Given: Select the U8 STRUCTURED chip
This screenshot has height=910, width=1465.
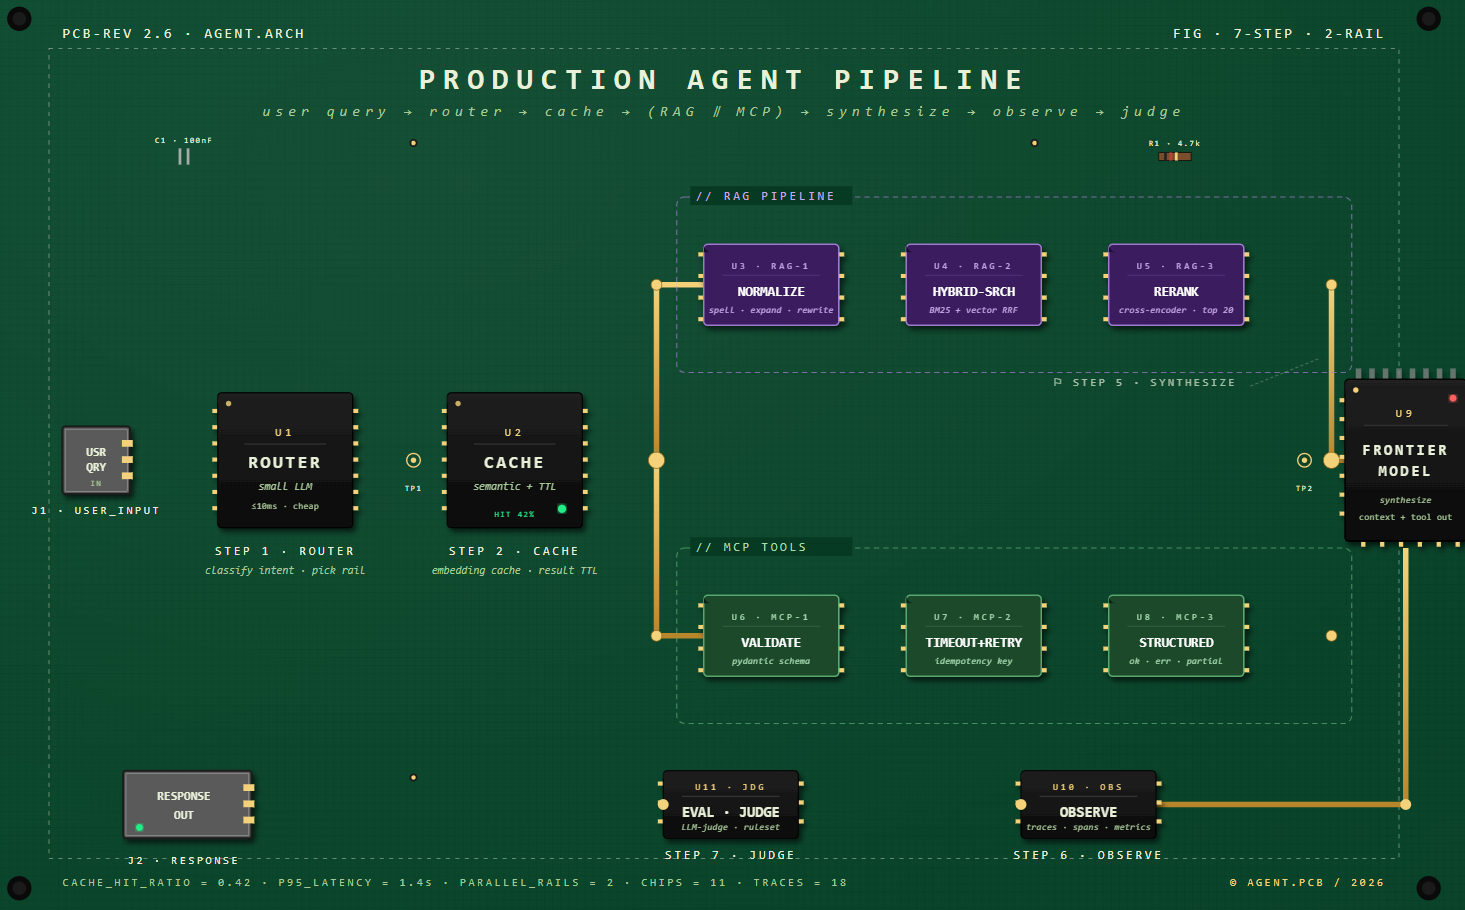Looking at the screenshot, I should tap(1176, 635).
